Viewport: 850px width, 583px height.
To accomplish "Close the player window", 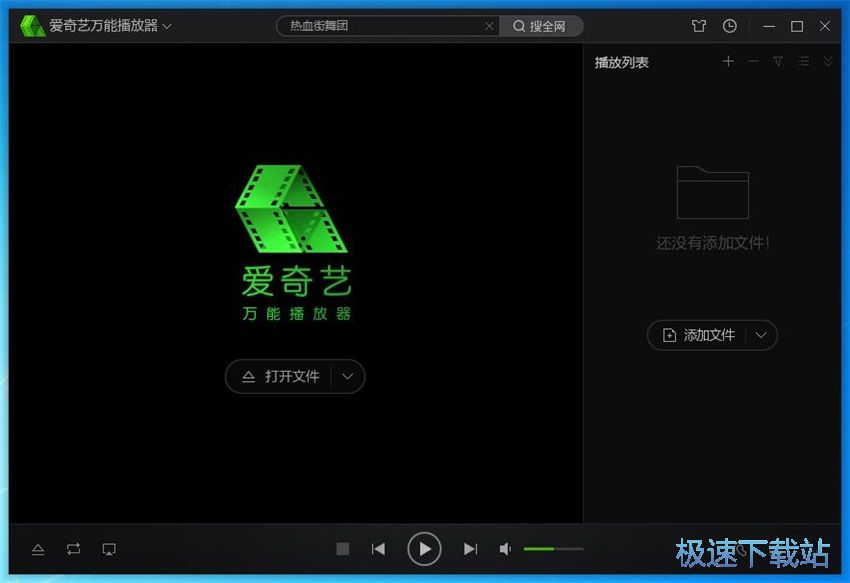I will [825, 26].
